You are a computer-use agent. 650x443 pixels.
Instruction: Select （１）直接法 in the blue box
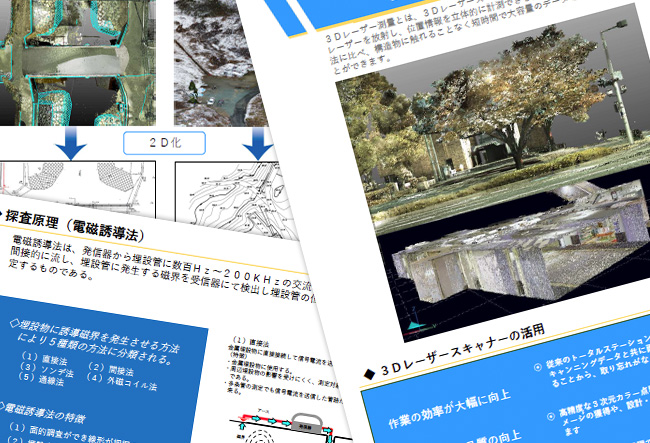tap(44, 358)
